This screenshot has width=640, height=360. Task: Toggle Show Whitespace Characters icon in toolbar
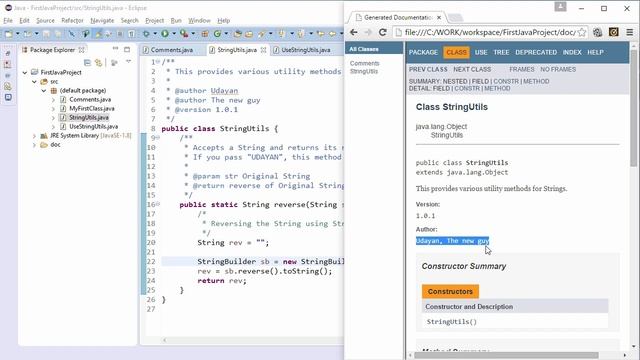click(131, 34)
